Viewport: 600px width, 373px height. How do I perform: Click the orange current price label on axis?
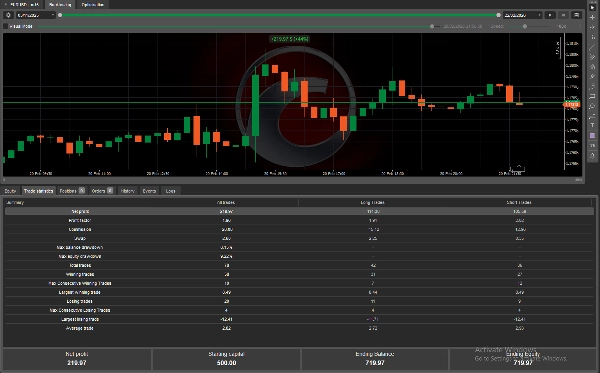572,104
